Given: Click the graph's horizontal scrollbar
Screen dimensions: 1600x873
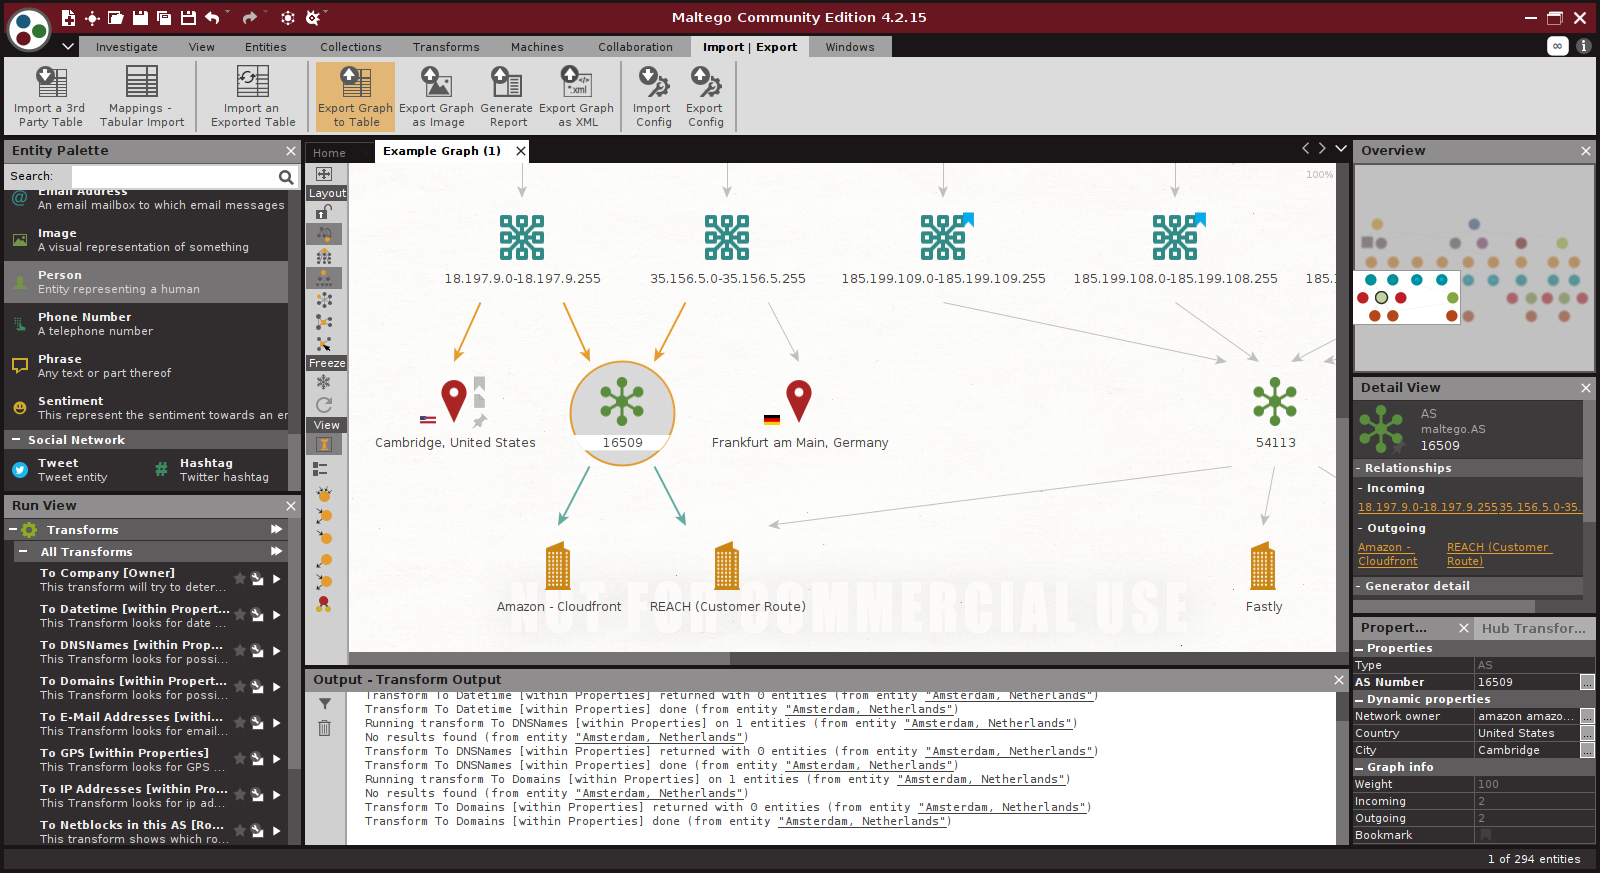Looking at the screenshot, I should click(540, 659).
